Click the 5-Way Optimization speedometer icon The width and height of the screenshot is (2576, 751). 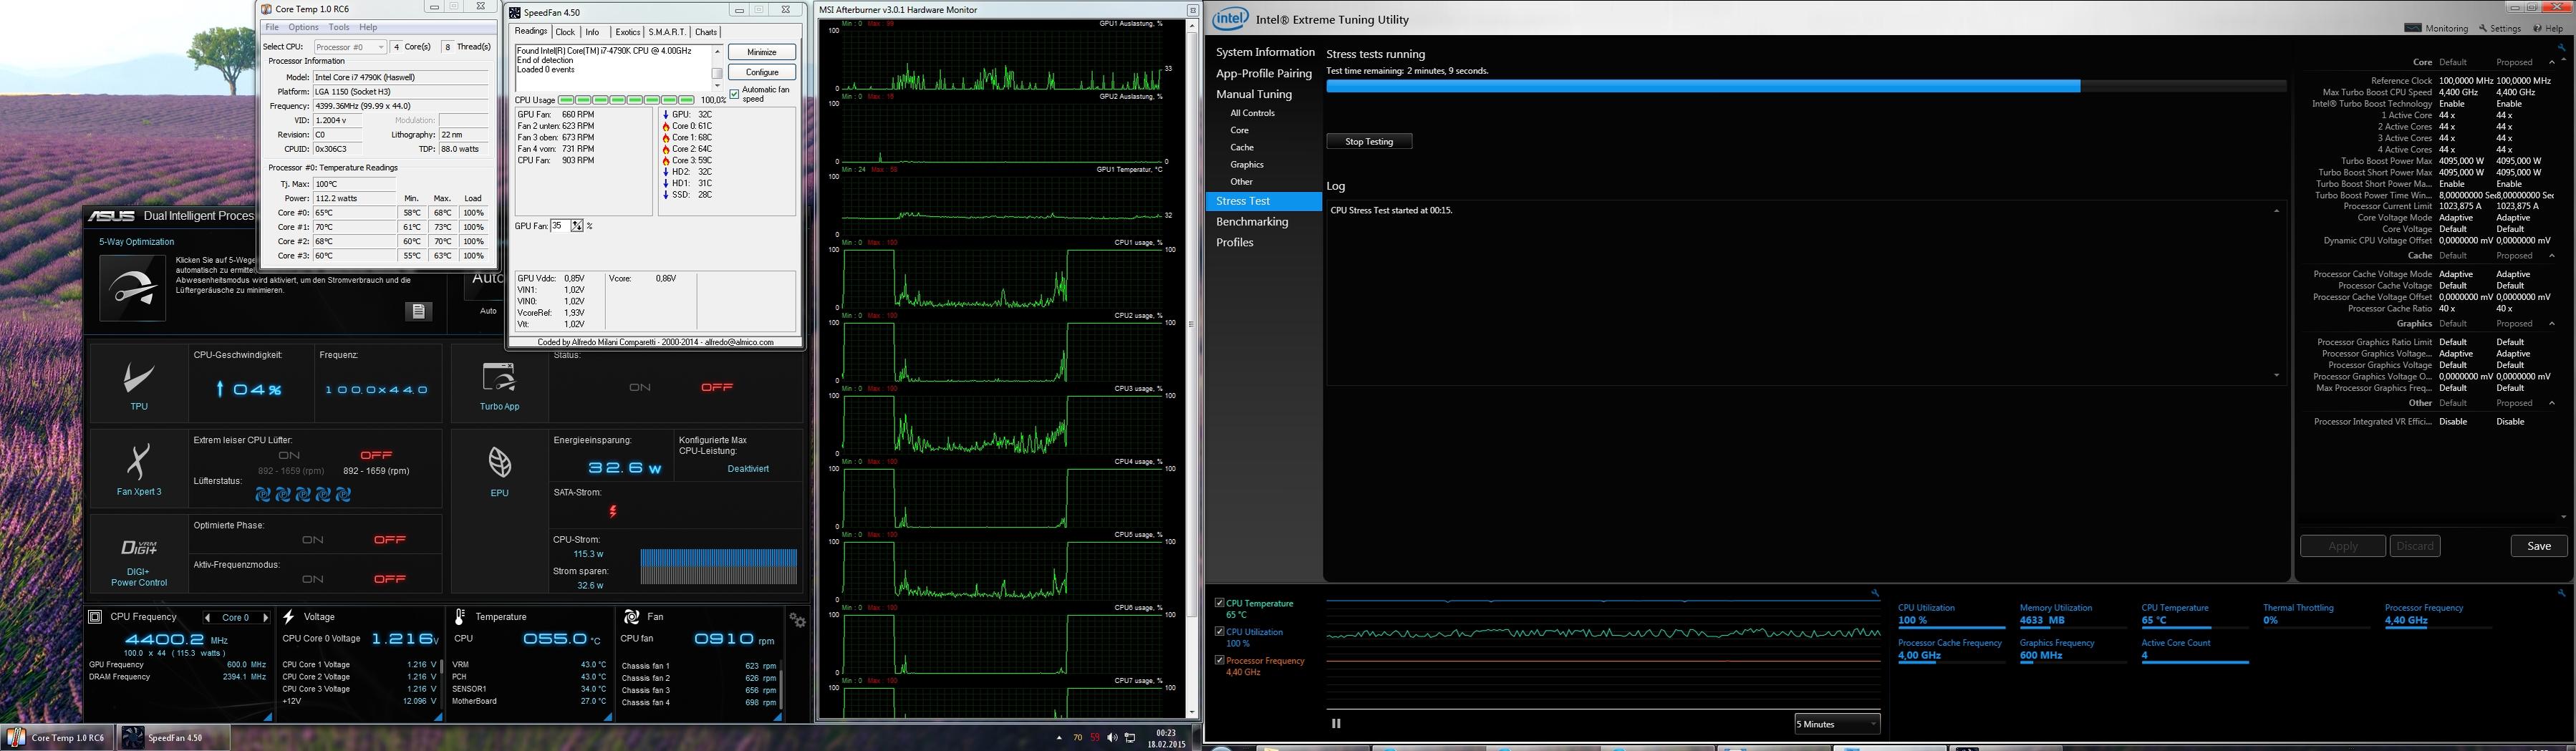point(133,288)
